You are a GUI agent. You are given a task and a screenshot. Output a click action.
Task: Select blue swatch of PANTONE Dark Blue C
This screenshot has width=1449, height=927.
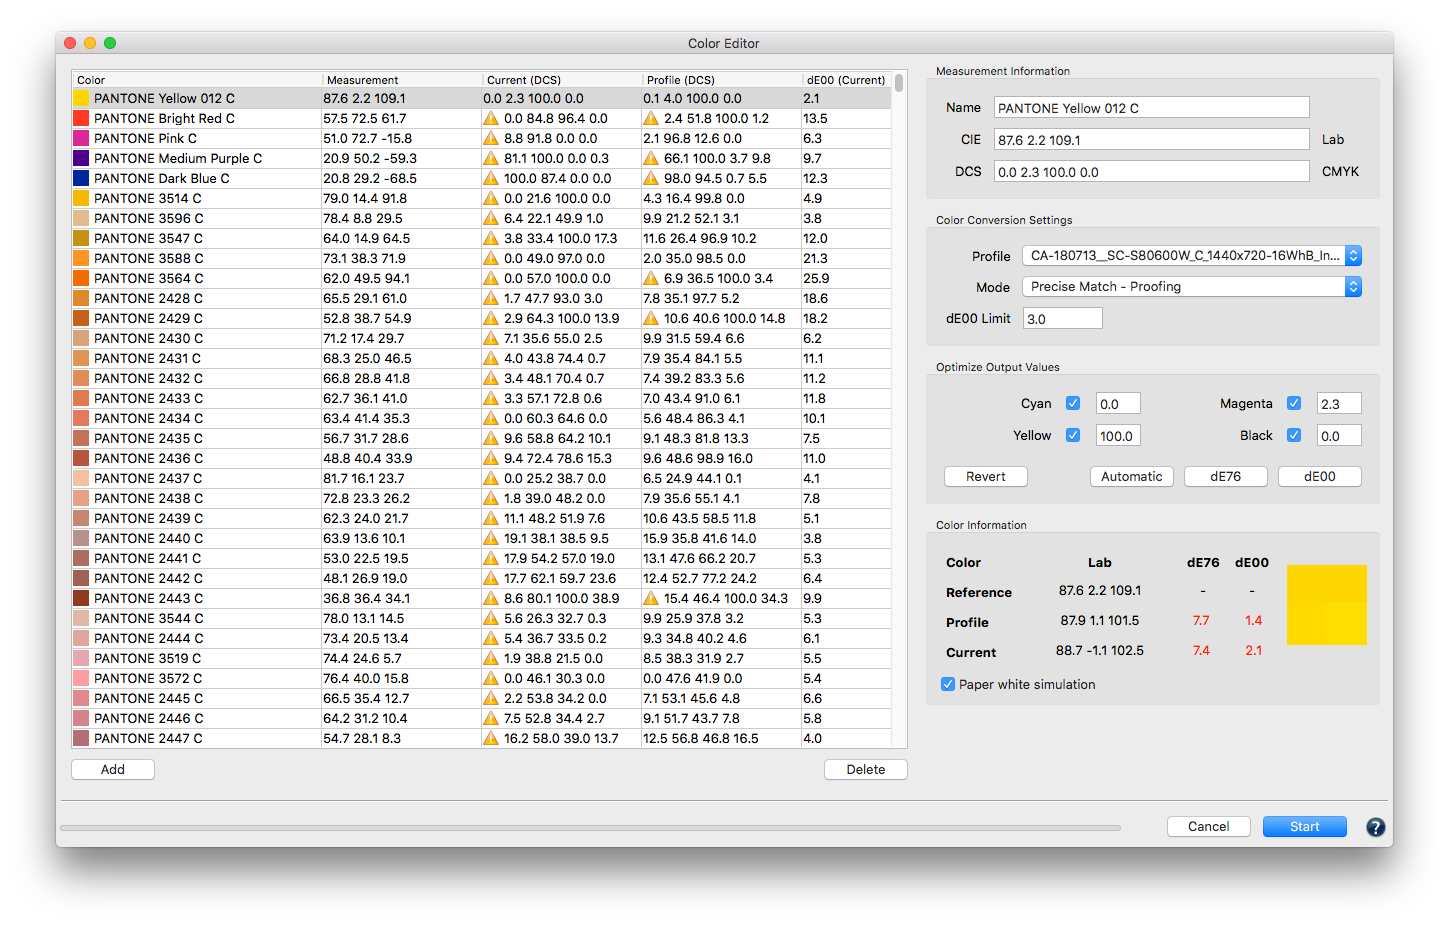(81, 178)
